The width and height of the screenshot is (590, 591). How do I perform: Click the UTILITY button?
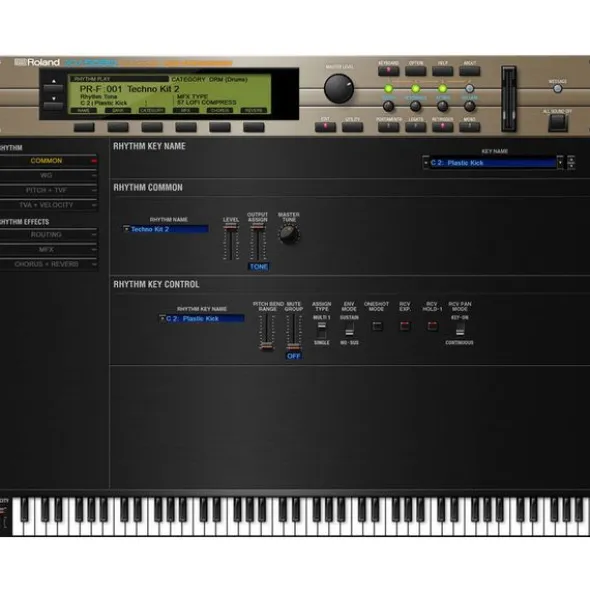pyautogui.click(x=352, y=127)
